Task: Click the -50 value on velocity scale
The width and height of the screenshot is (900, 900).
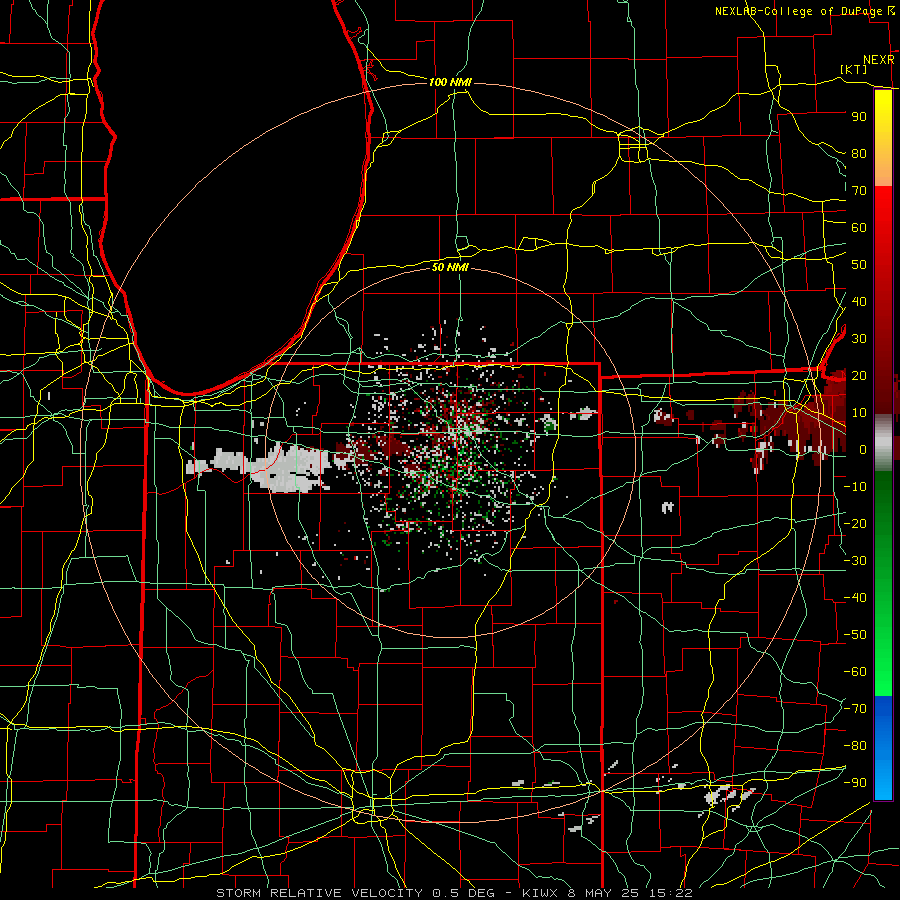Action: 856,635
